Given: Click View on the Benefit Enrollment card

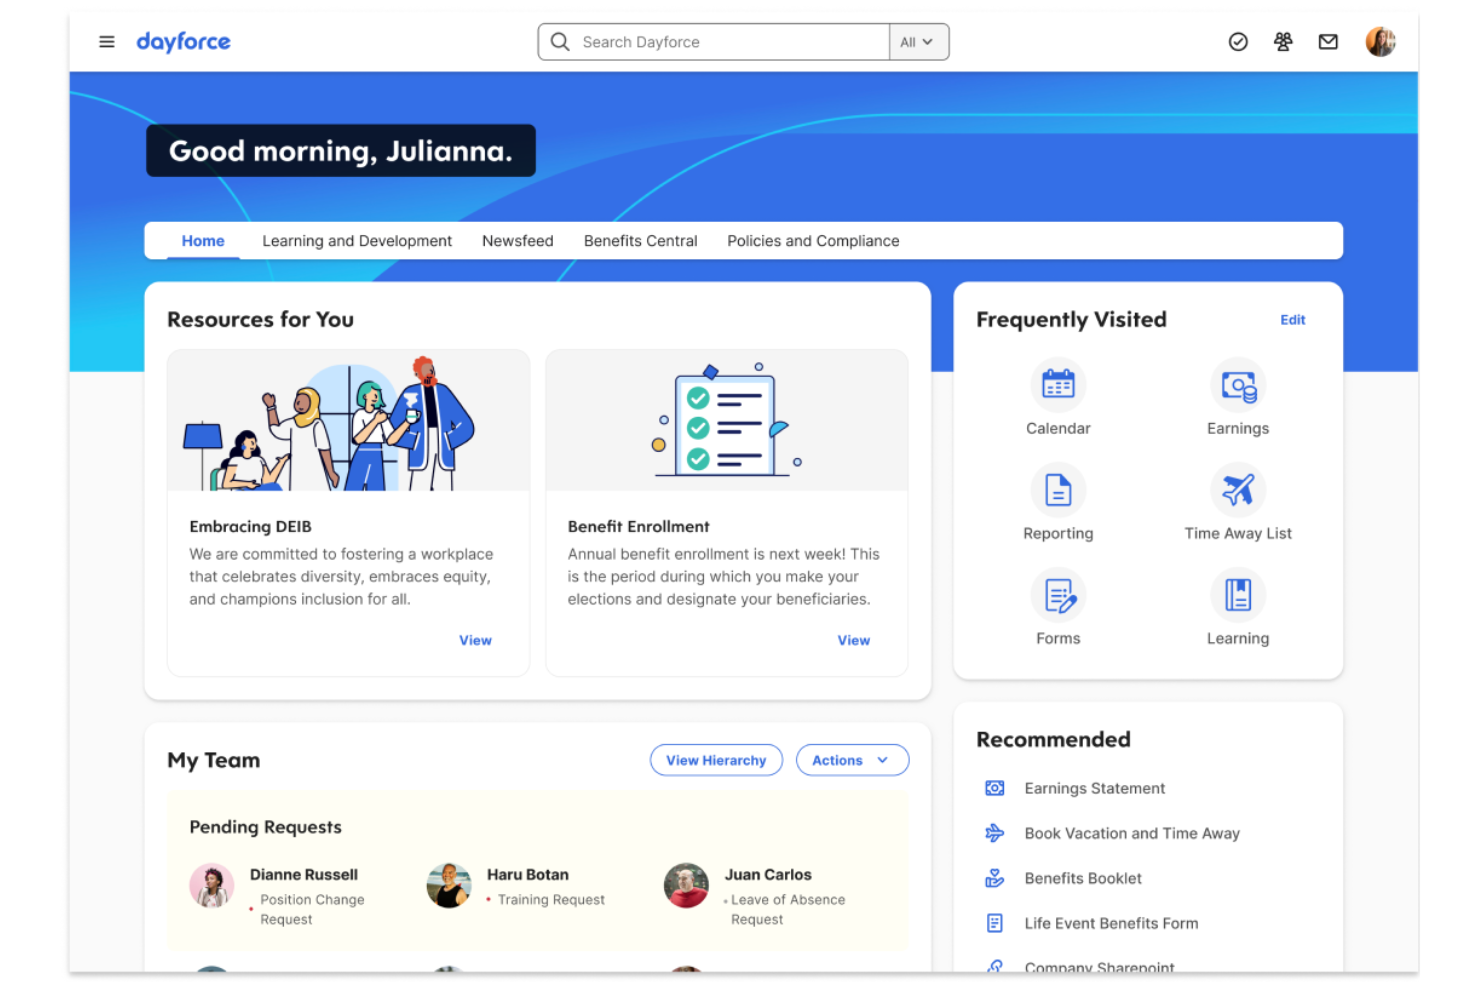Looking at the screenshot, I should click(853, 640).
